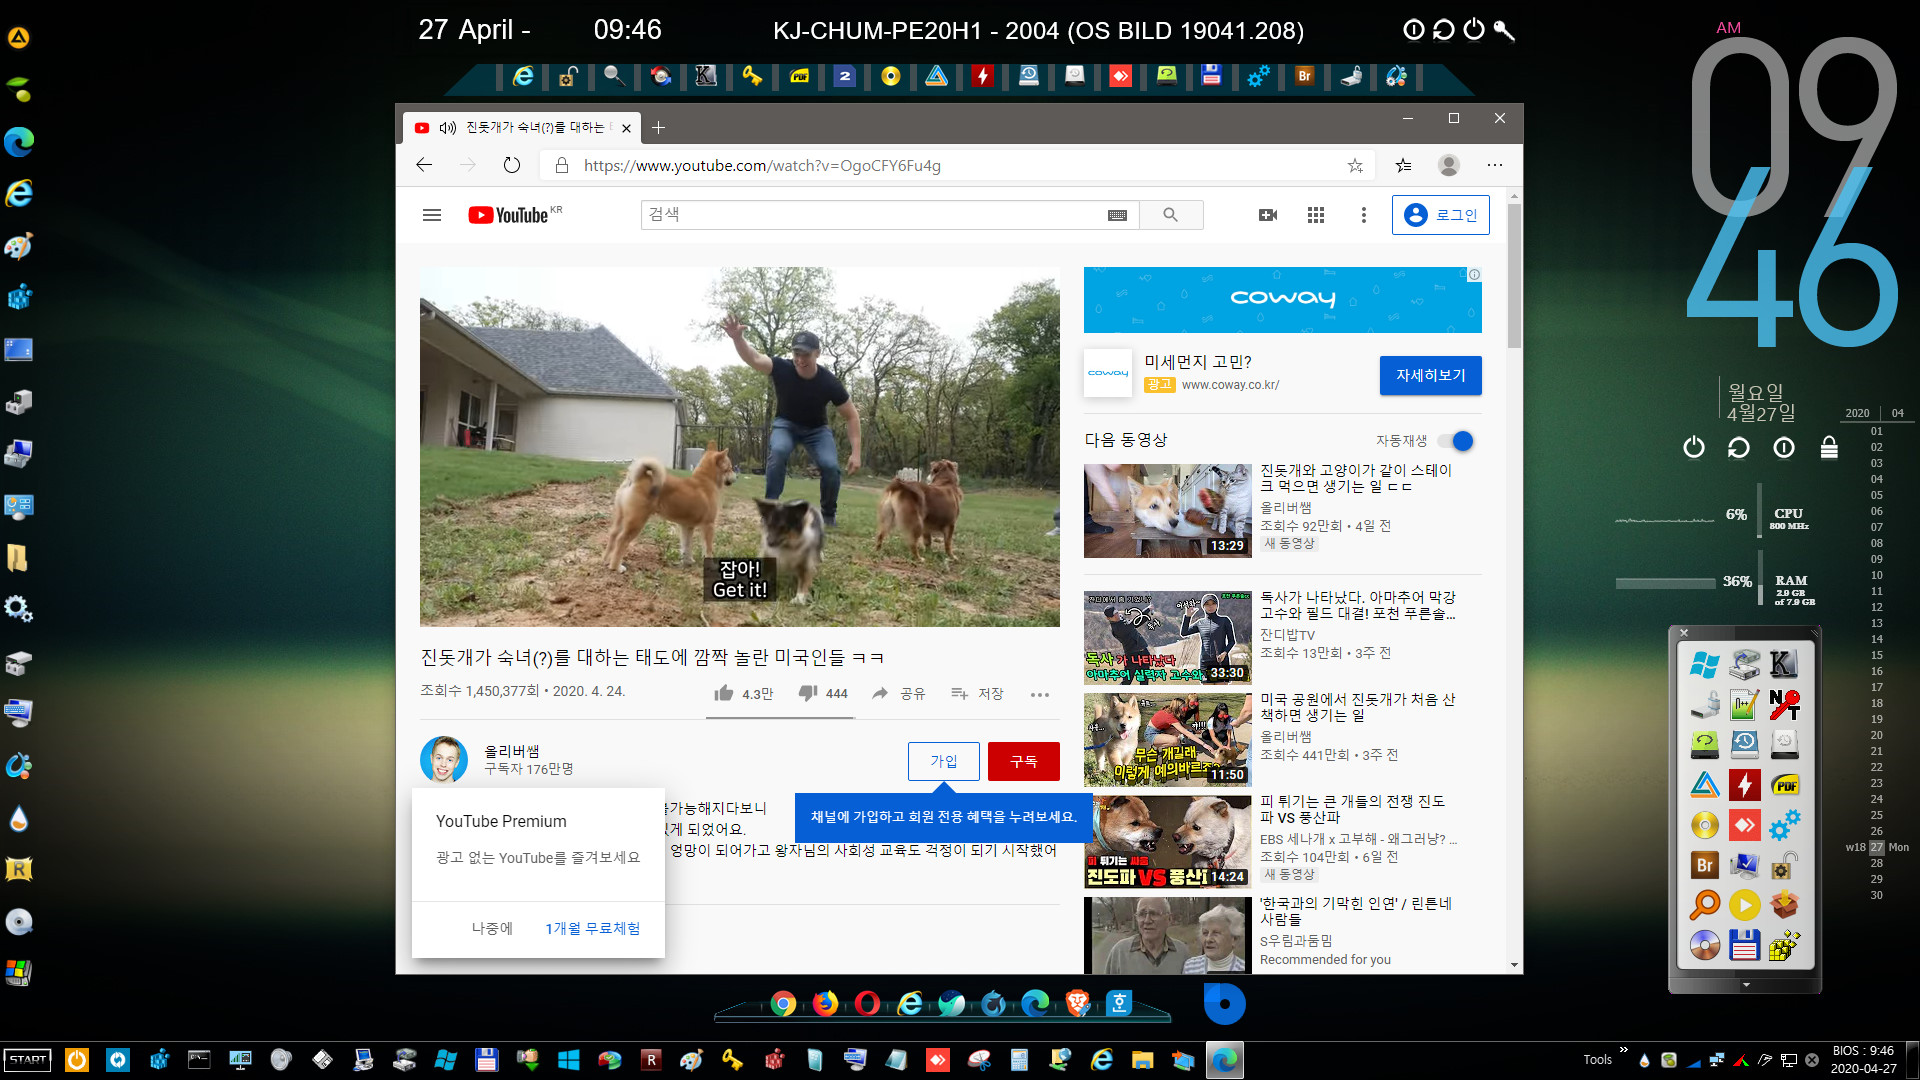Open the YouTube apps grid
Screen dimensions: 1920x1080
tap(1316, 215)
